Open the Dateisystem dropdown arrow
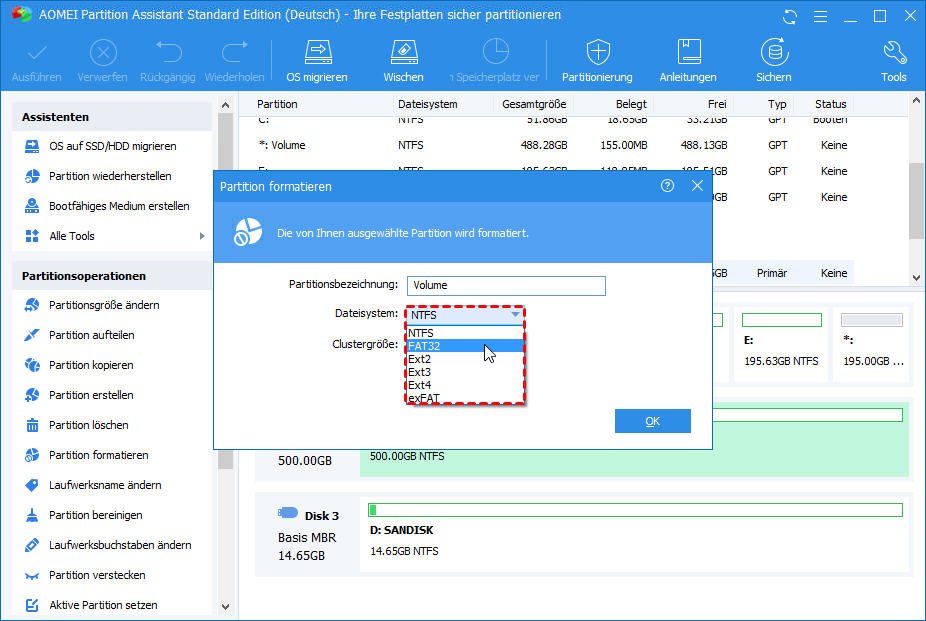The image size is (926, 621). tap(515, 315)
